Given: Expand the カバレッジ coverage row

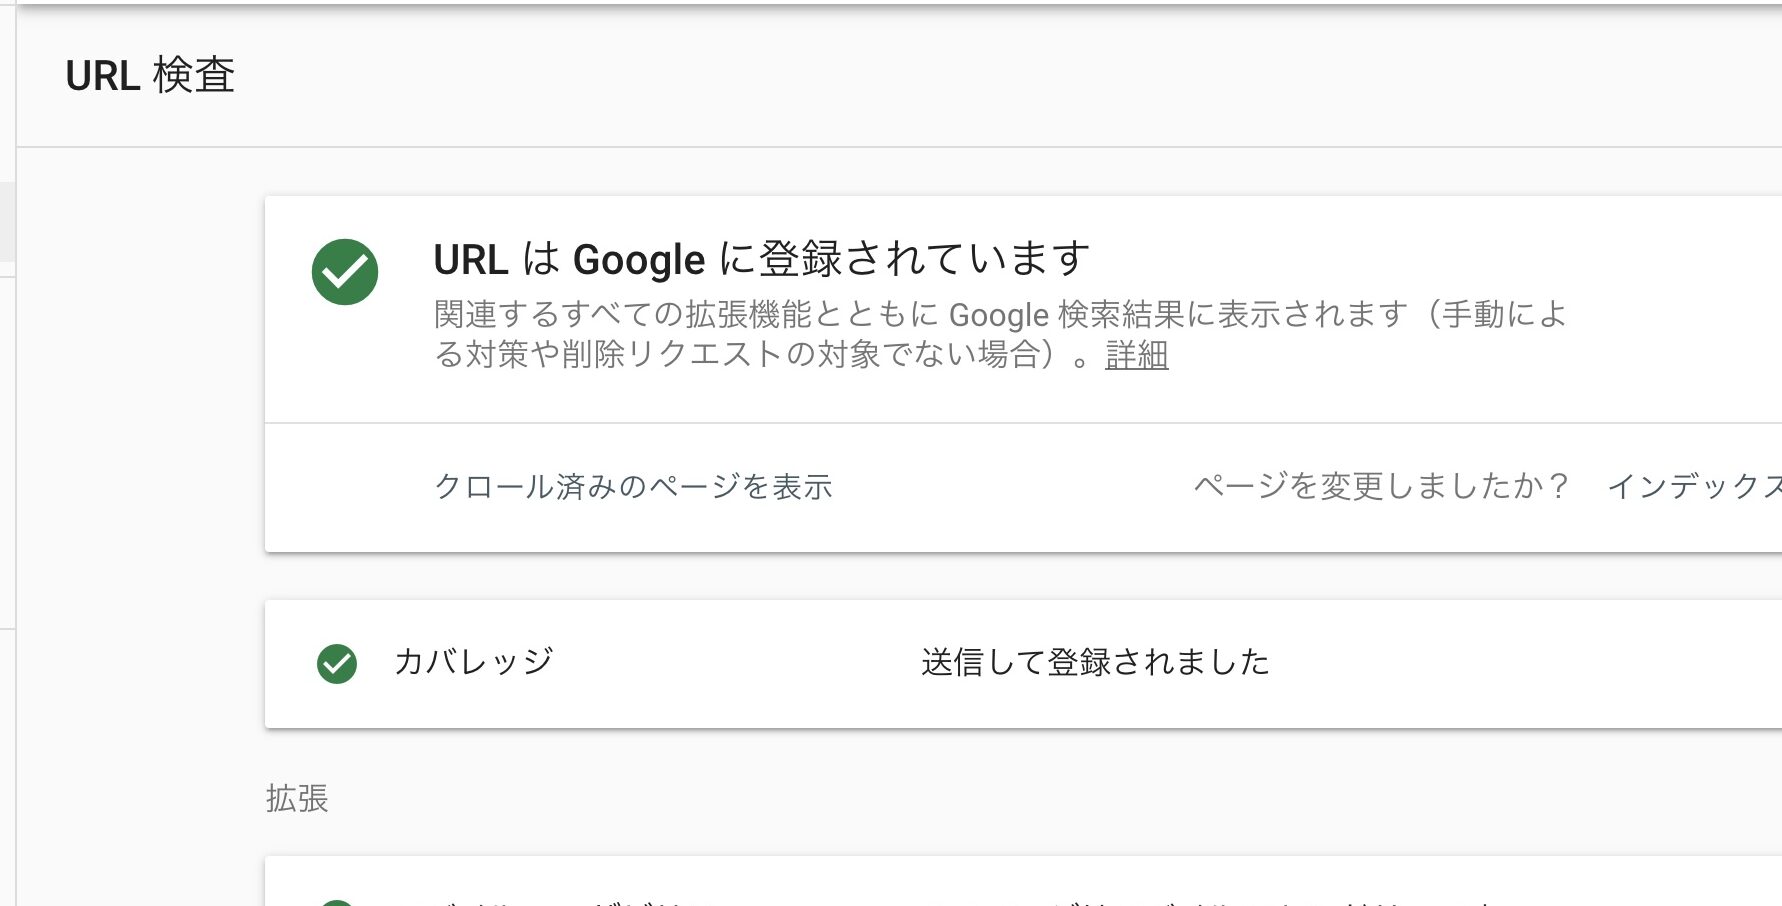Looking at the screenshot, I should pyautogui.click(x=1023, y=664).
